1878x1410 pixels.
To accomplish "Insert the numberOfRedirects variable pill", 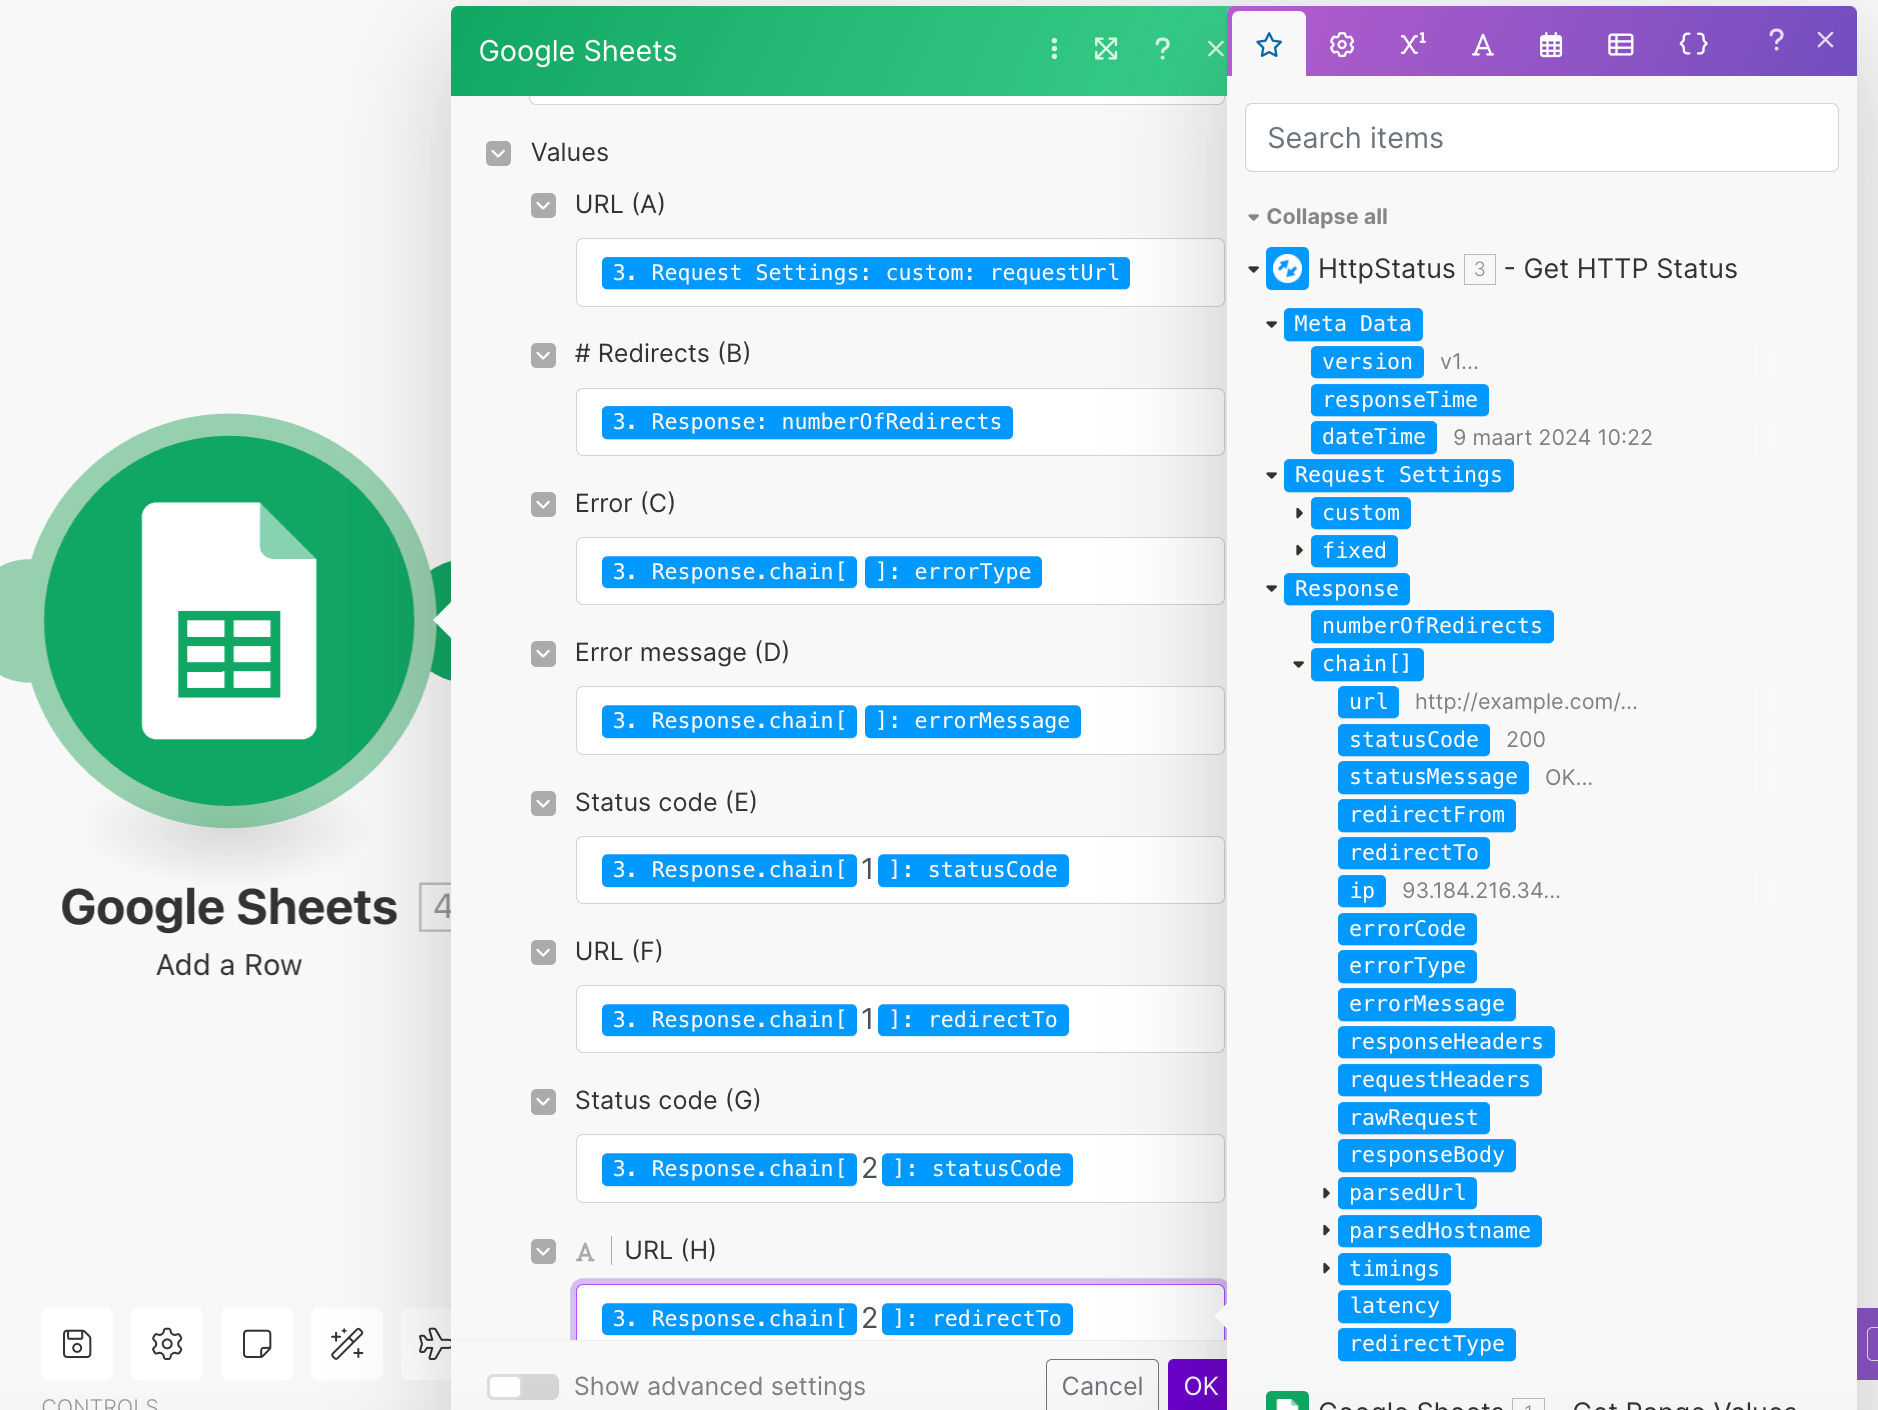I will pyautogui.click(x=1431, y=626).
